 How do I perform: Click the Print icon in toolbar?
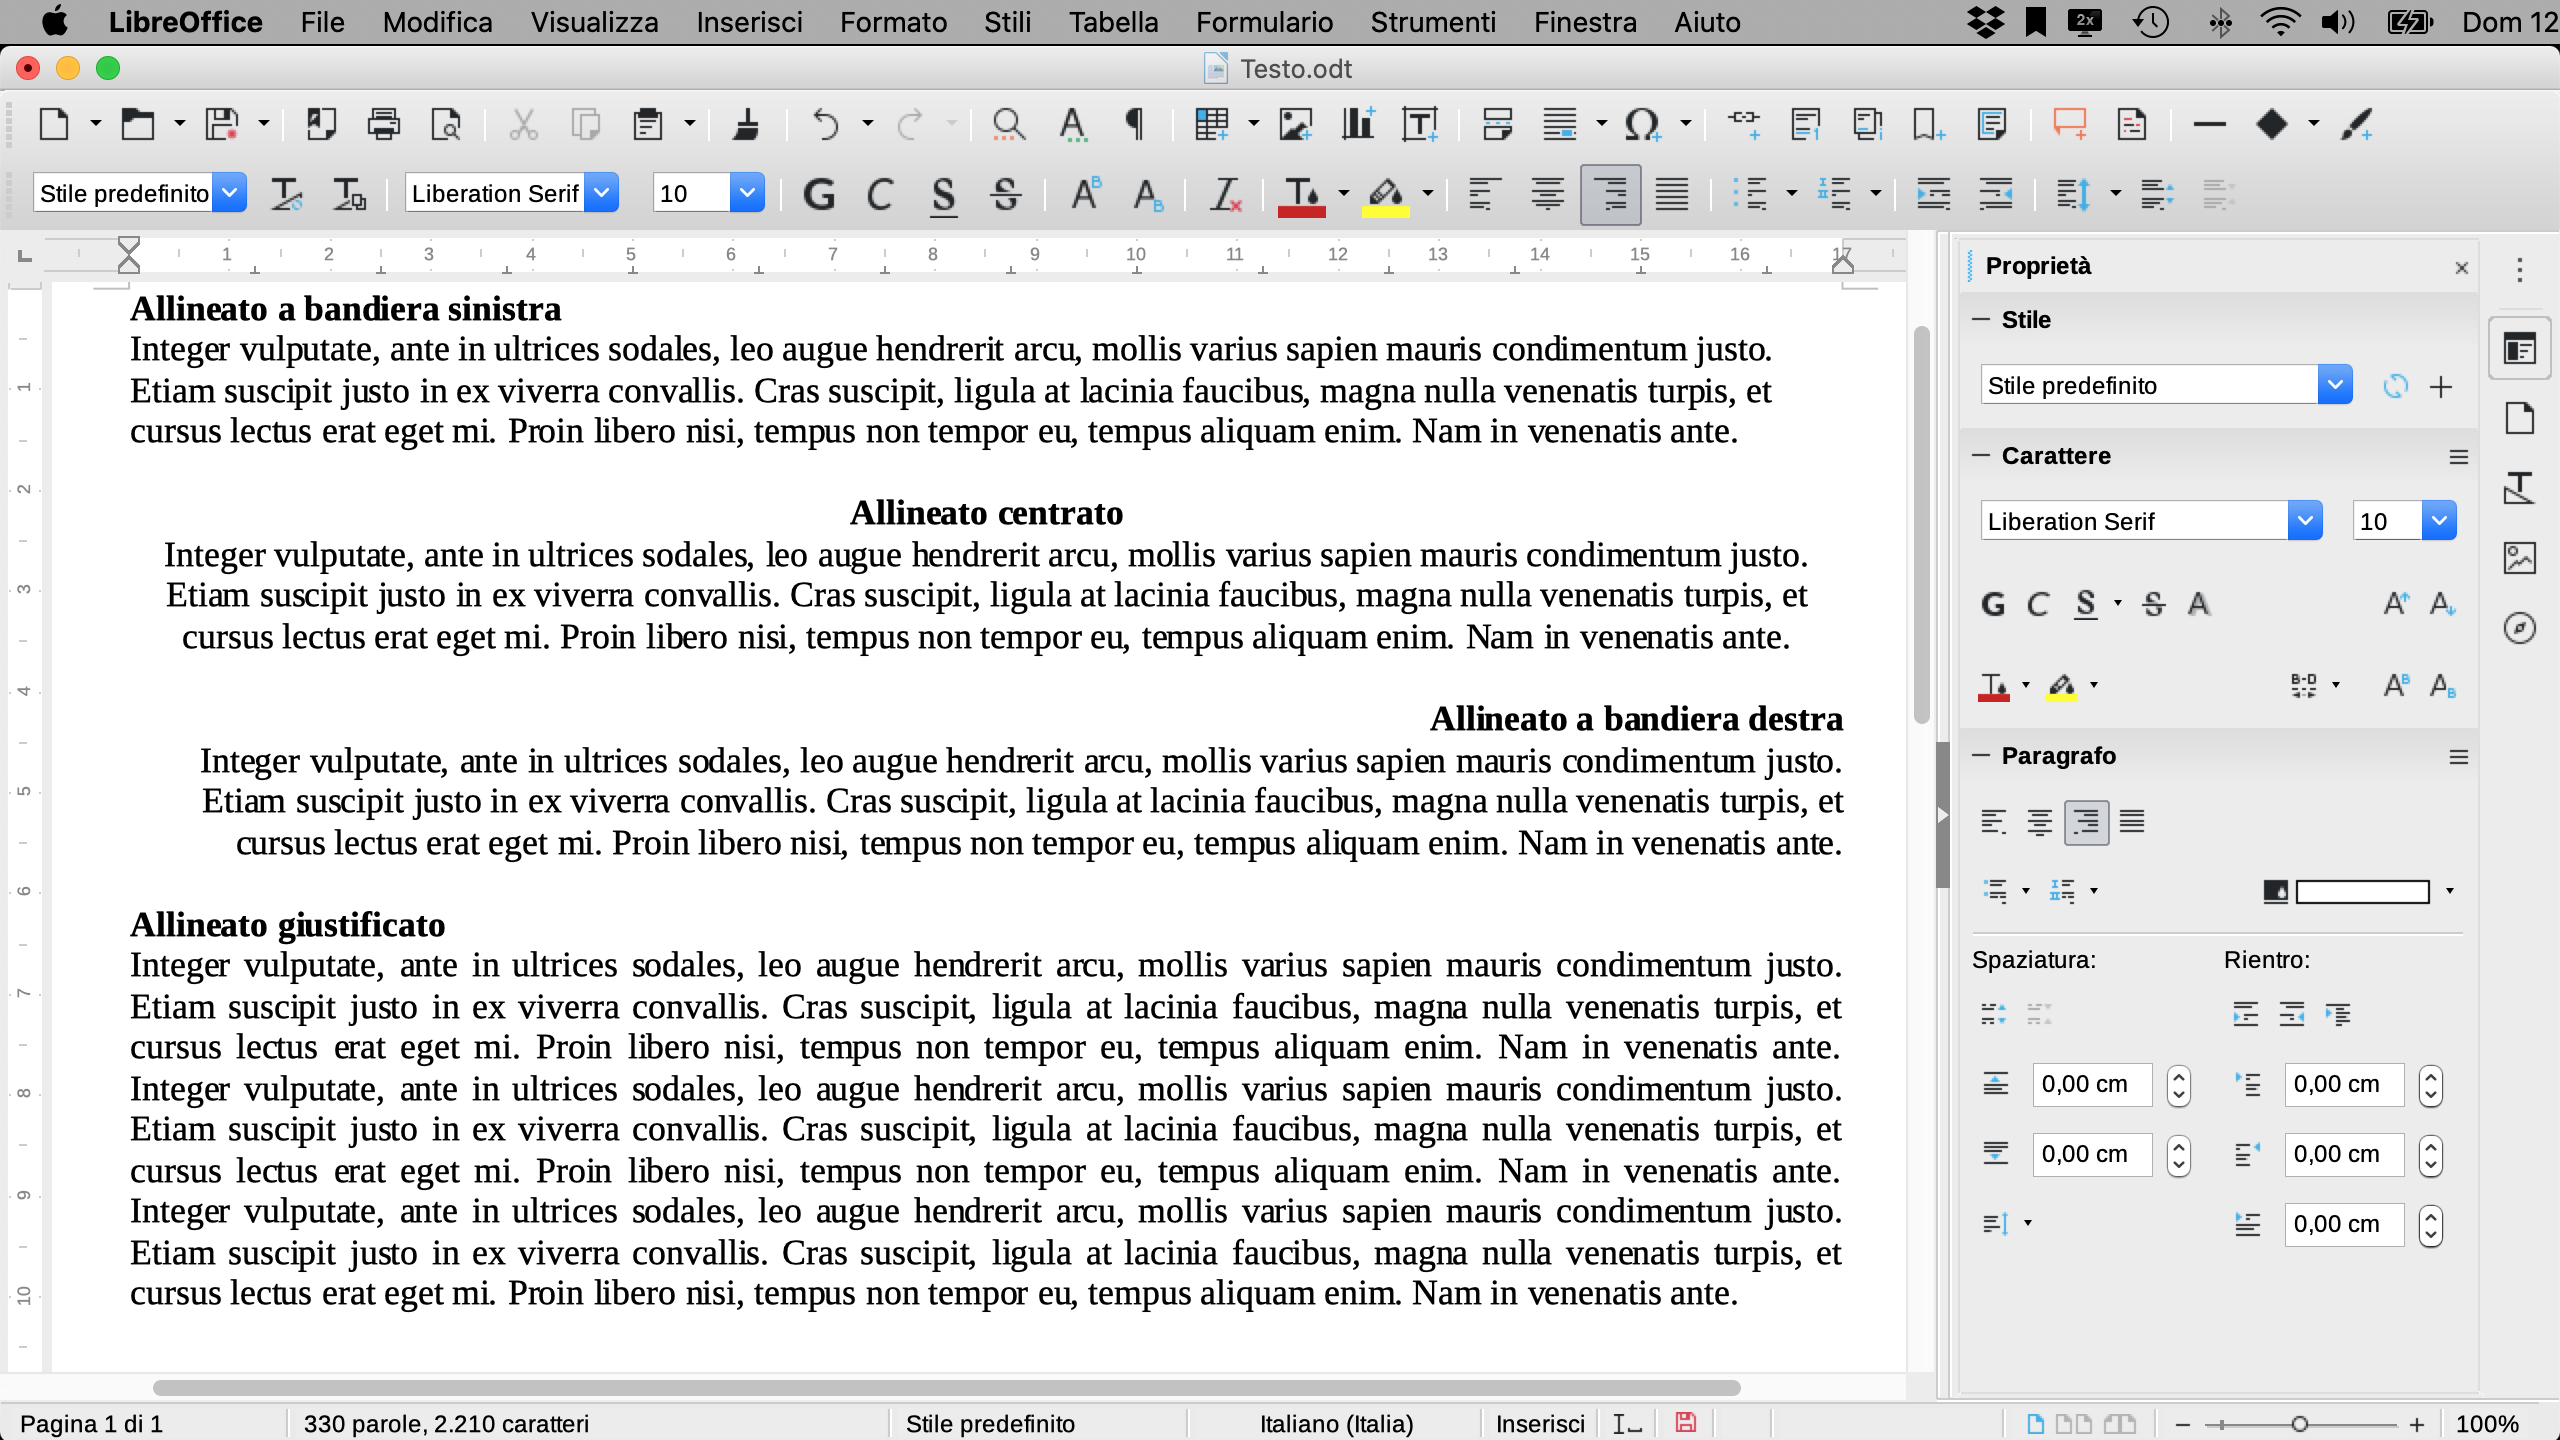pyautogui.click(x=383, y=124)
